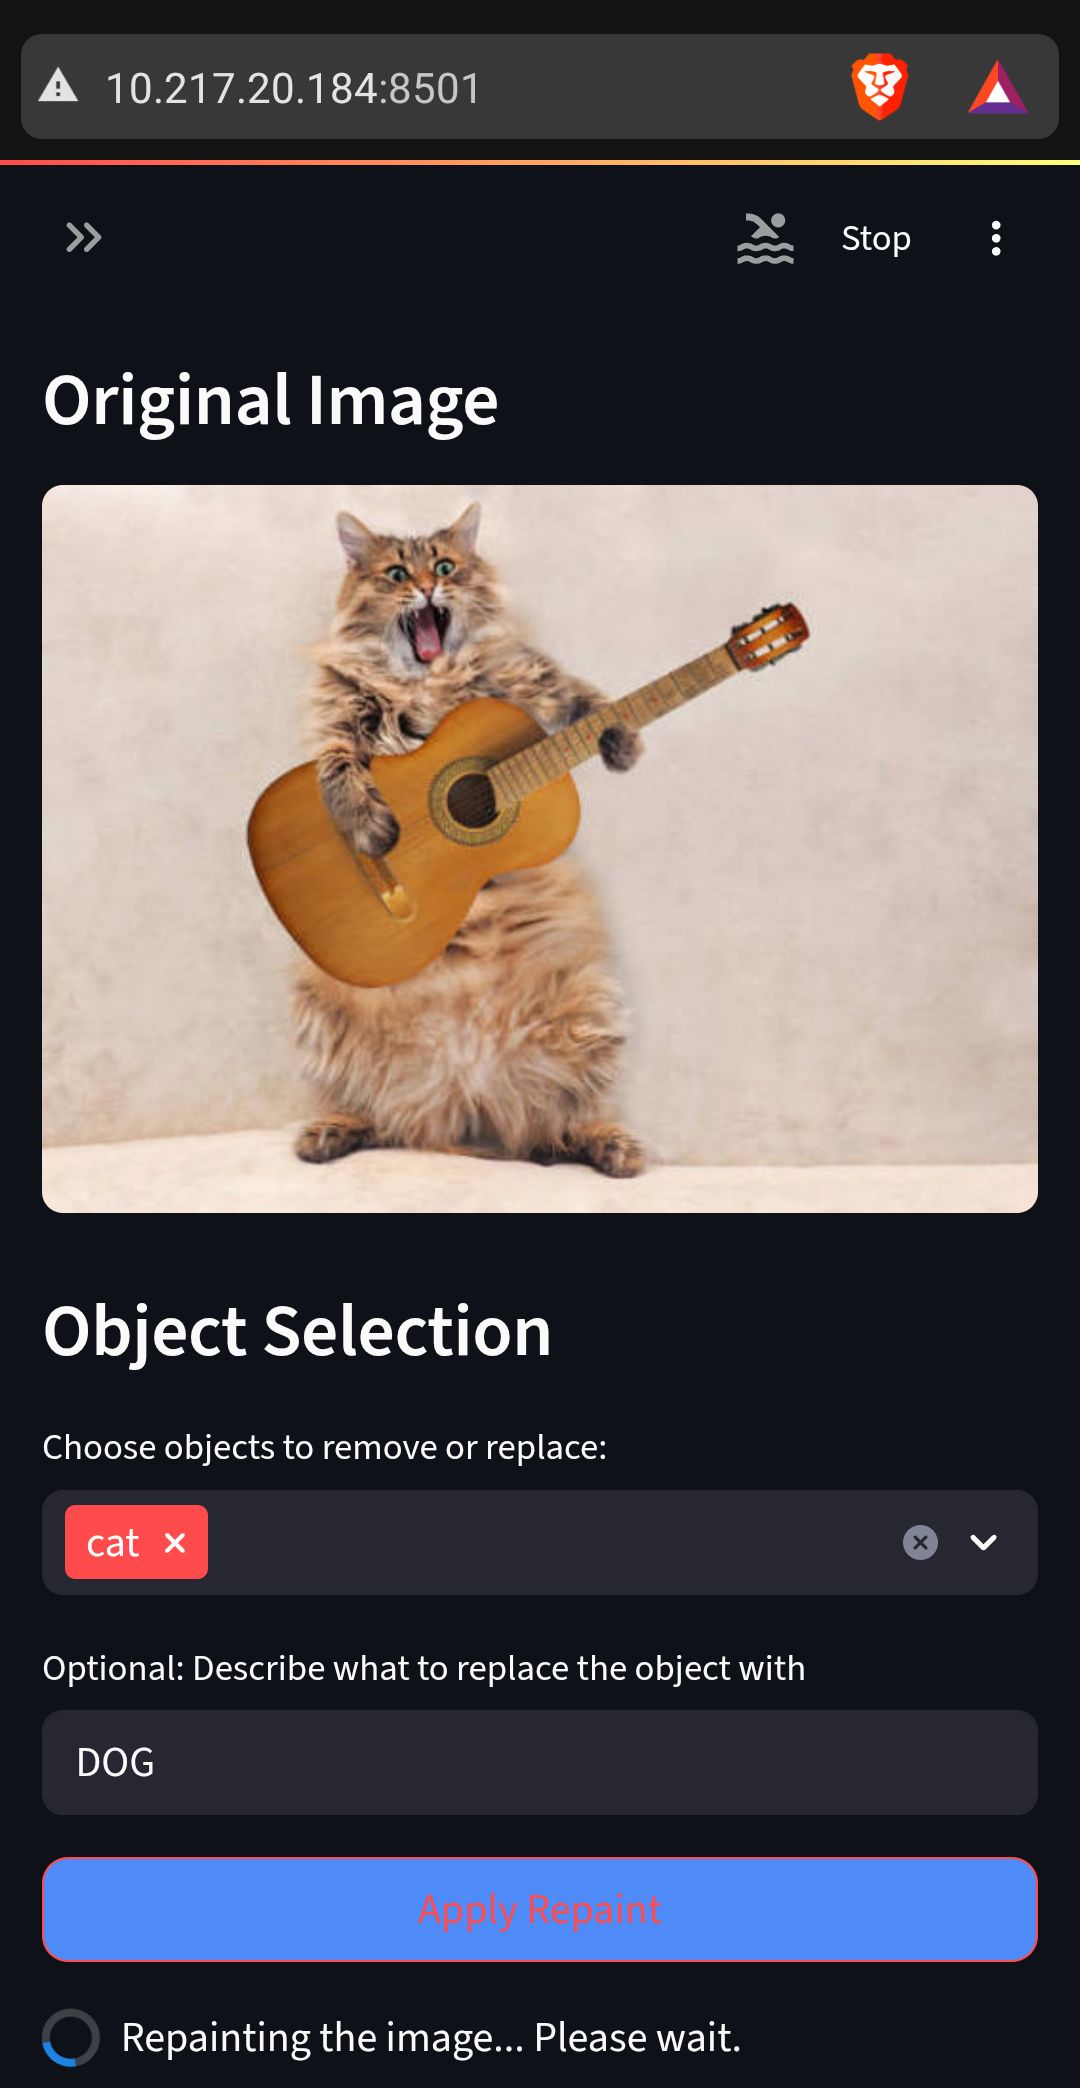The image size is (1080, 2088).
Task: Open the Brave Rewards triangle icon
Action: click(997, 87)
